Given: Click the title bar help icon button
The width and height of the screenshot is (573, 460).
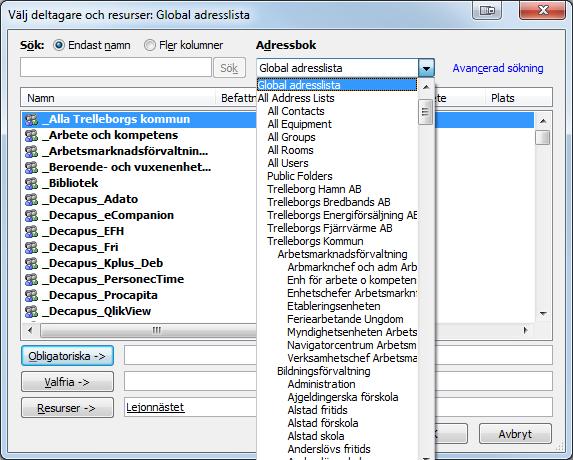Looking at the screenshot, I should pos(487,10).
